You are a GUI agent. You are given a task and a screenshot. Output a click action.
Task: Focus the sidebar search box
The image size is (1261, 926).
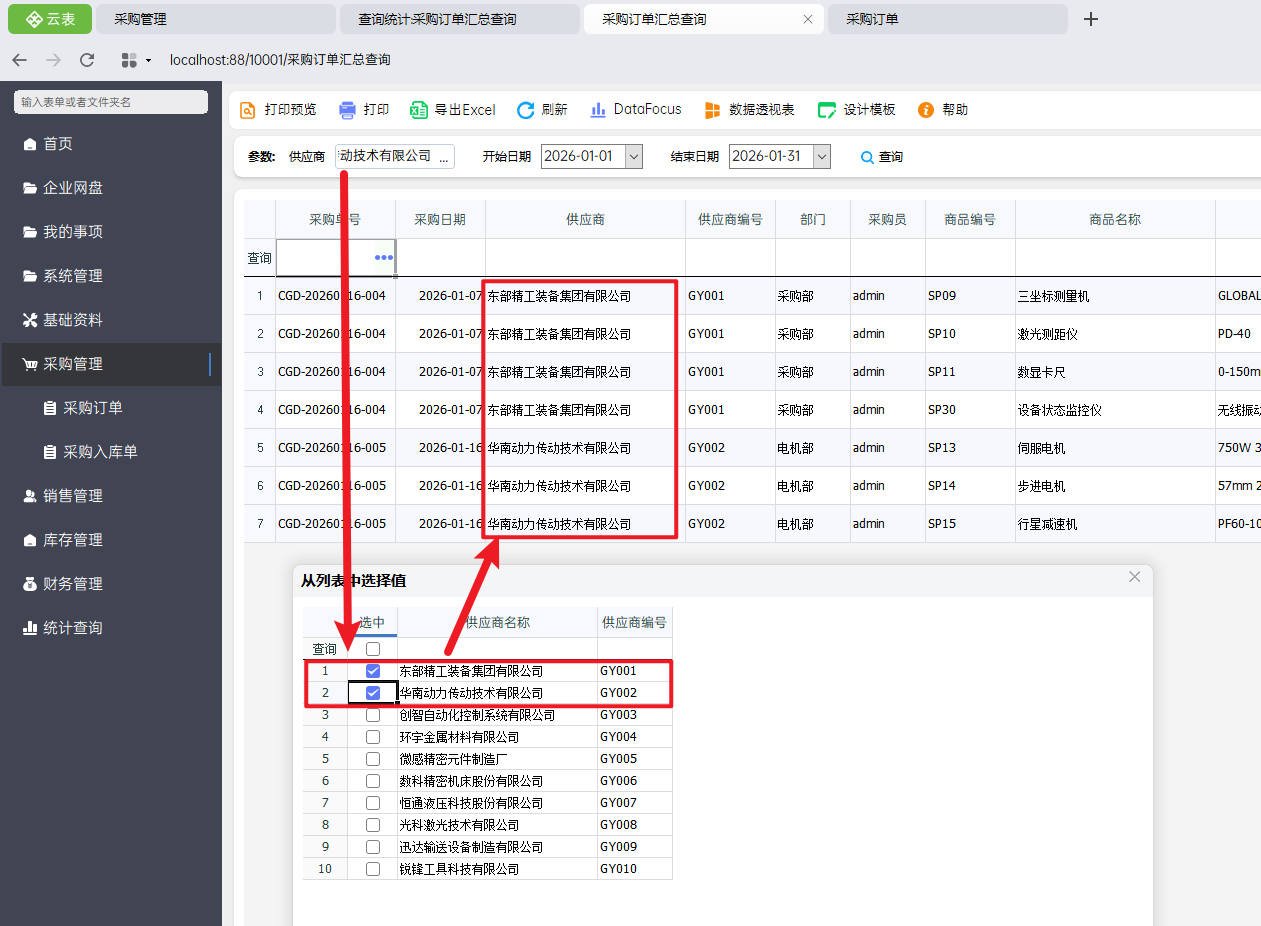point(111,102)
